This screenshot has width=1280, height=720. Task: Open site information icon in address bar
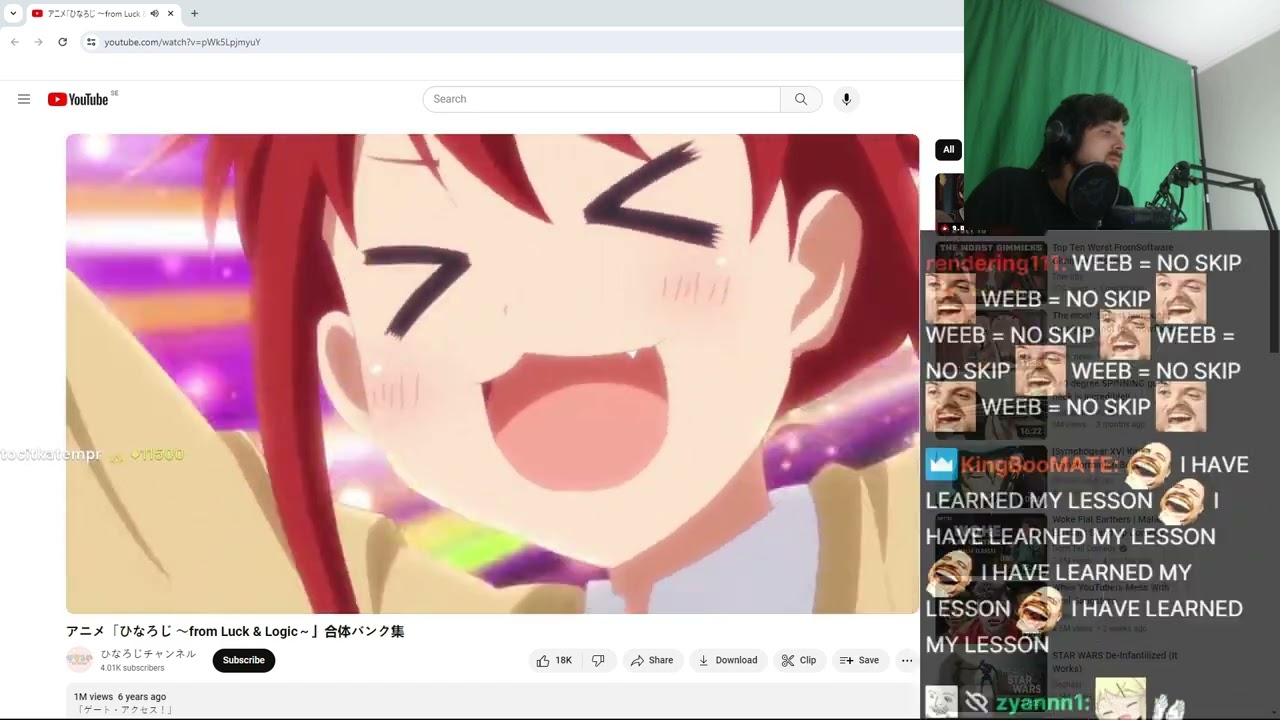coord(91,42)
